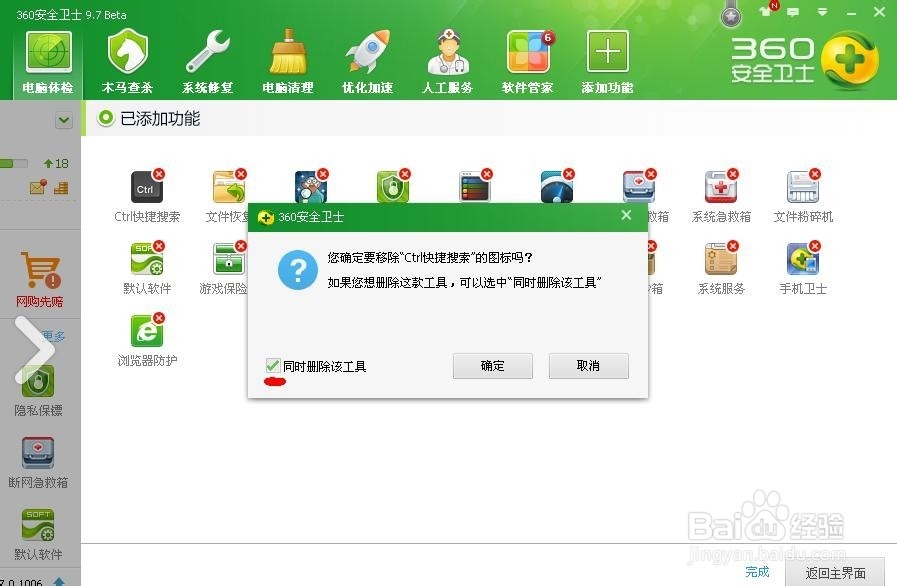Select 隐私保镖 (Privacy Bodyguard) in the sidebar

coord(40,390)
